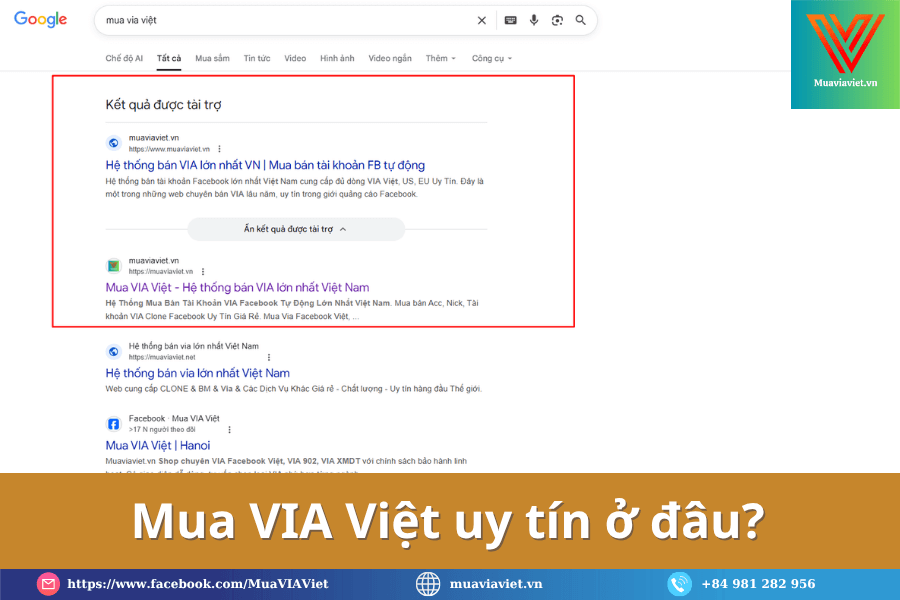
Task: Open the on-screen keyboard input tool
Action: (510, 20)
